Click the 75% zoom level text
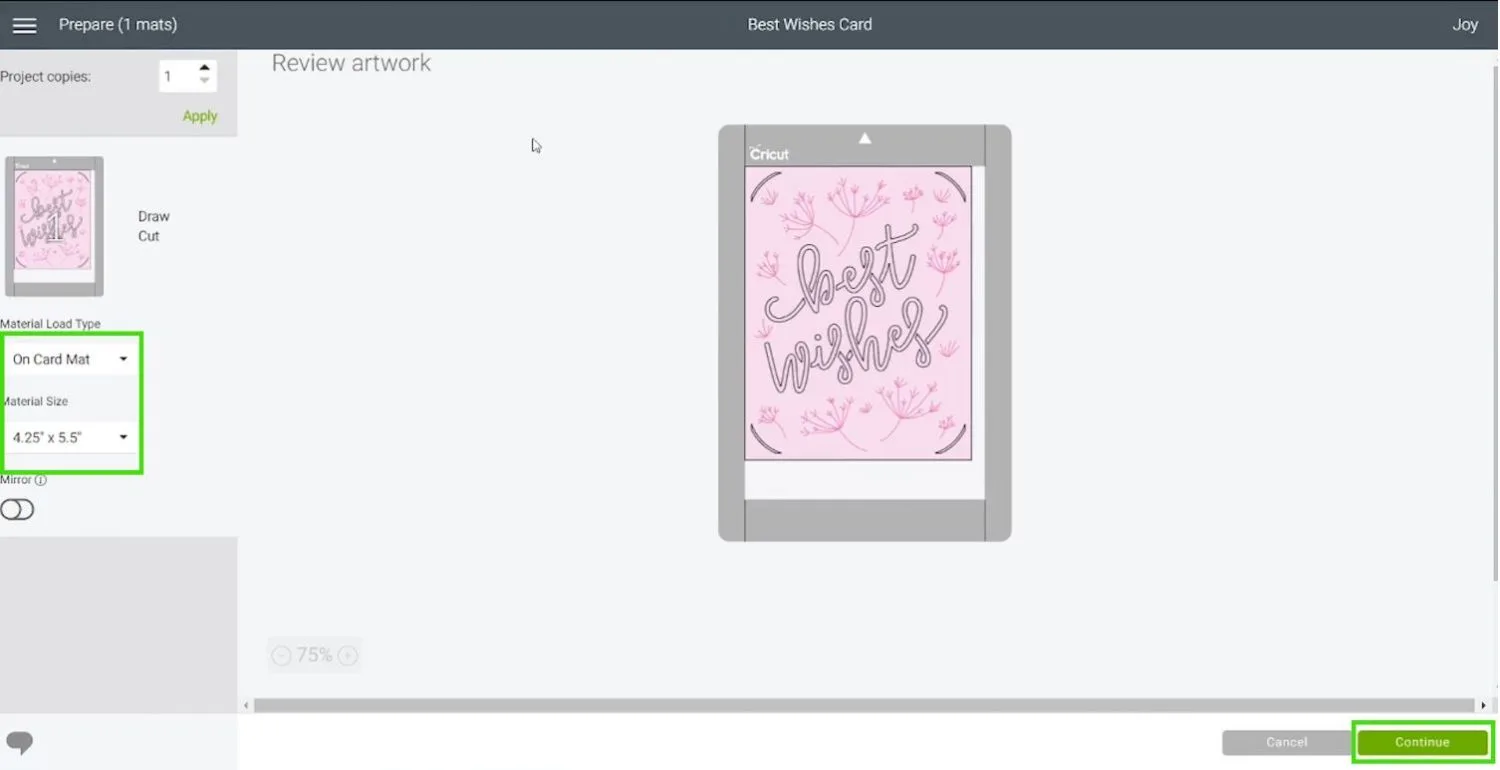Viewport: 1500px width, 770px height. click(314, 655)
